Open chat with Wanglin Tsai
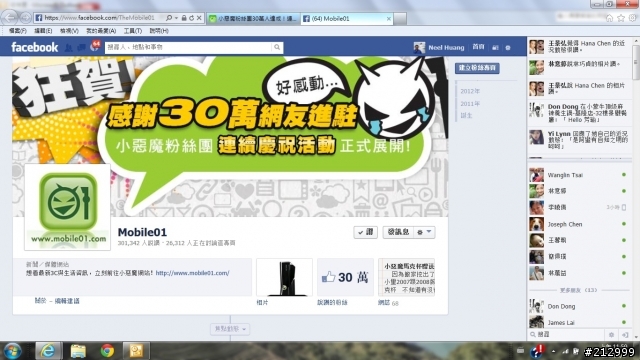The image size is (640, 360). tap(578, 175)
